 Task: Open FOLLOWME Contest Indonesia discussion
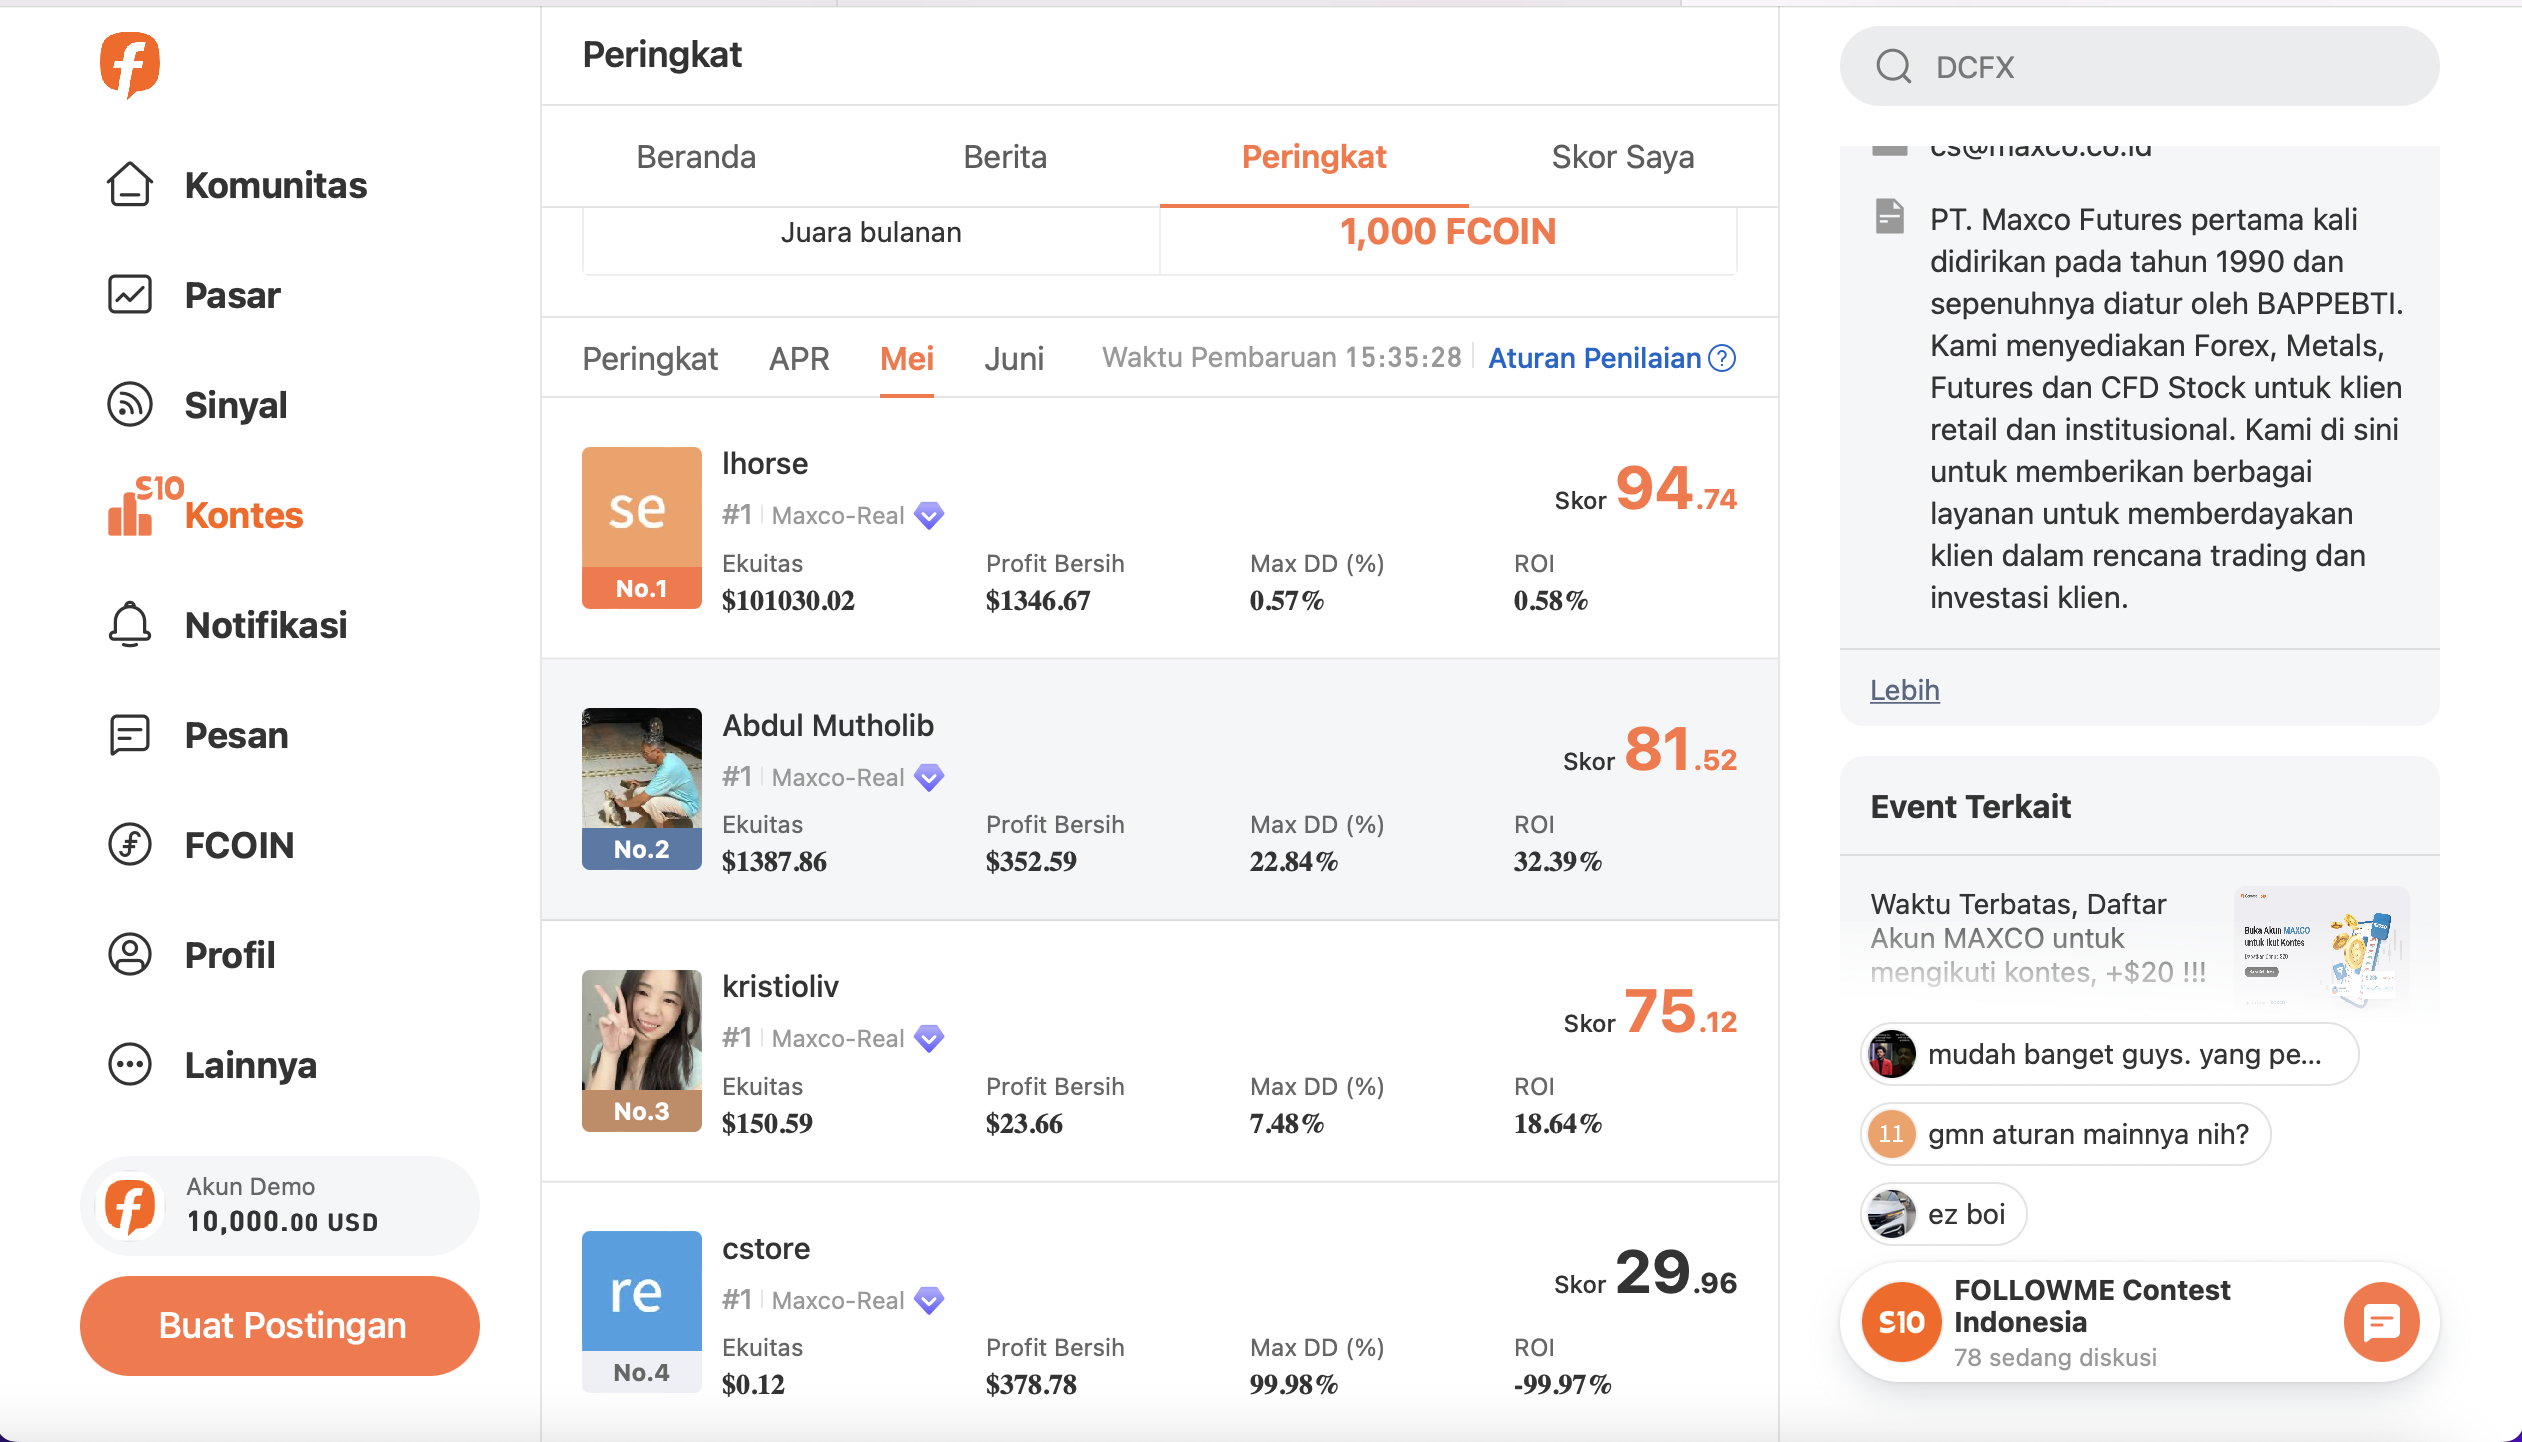tap(2140, 1322)
